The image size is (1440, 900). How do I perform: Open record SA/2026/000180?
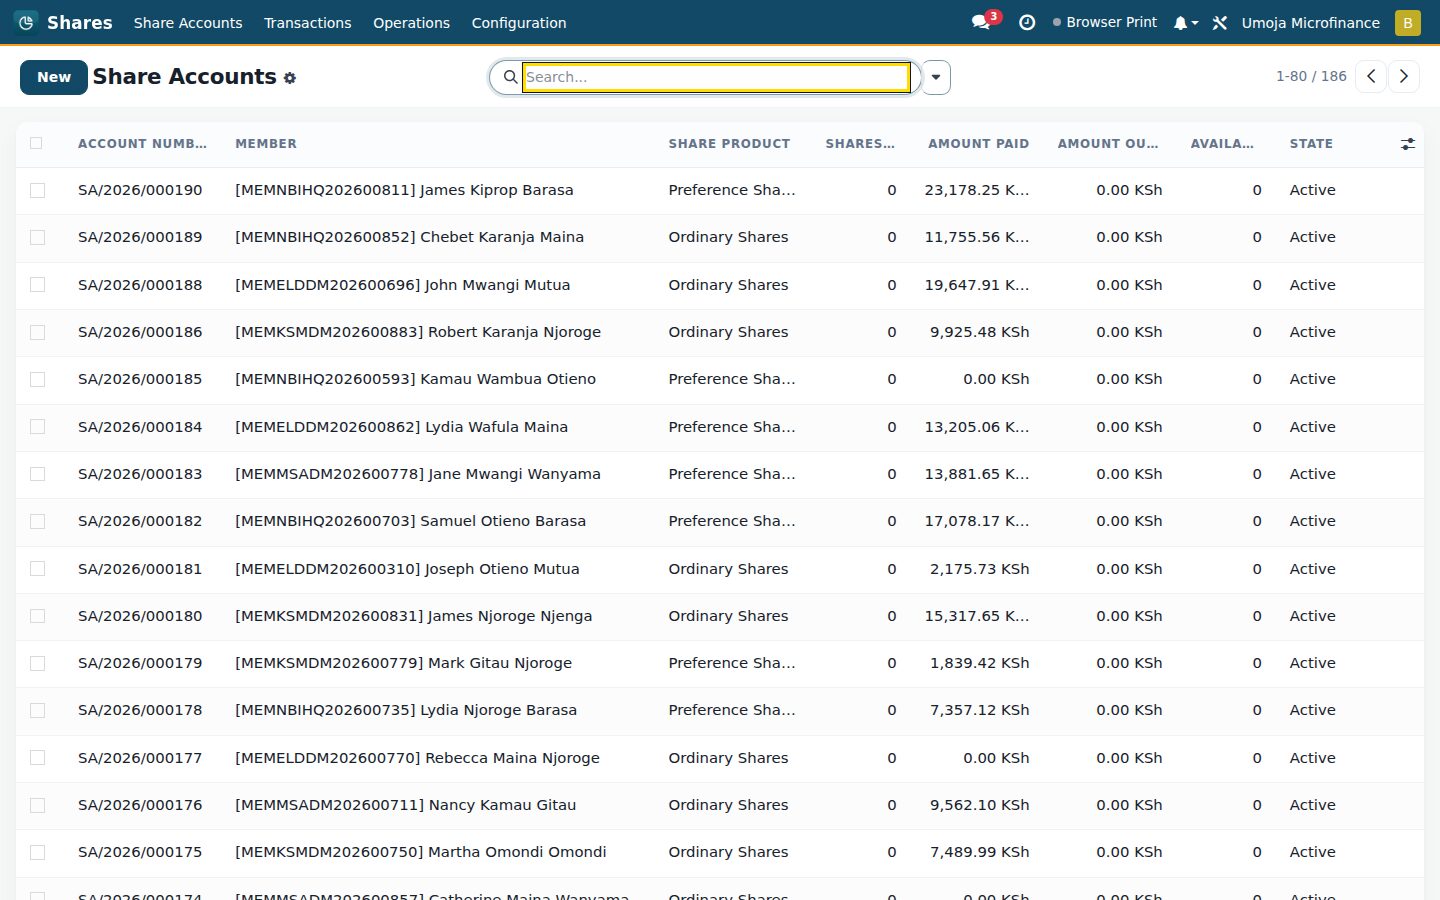(x=140, y=616)
